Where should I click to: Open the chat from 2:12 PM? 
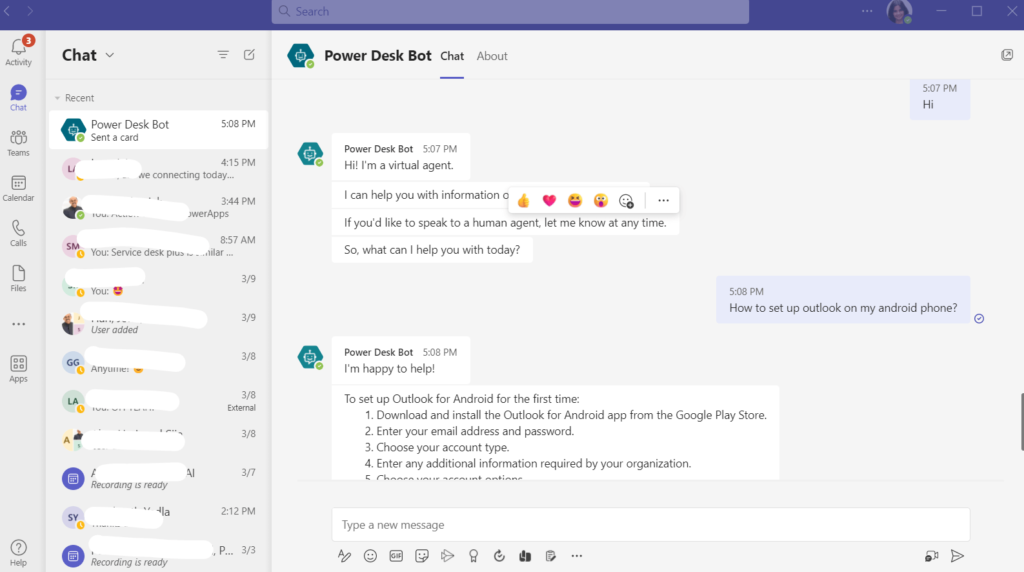tap(158, 517)
